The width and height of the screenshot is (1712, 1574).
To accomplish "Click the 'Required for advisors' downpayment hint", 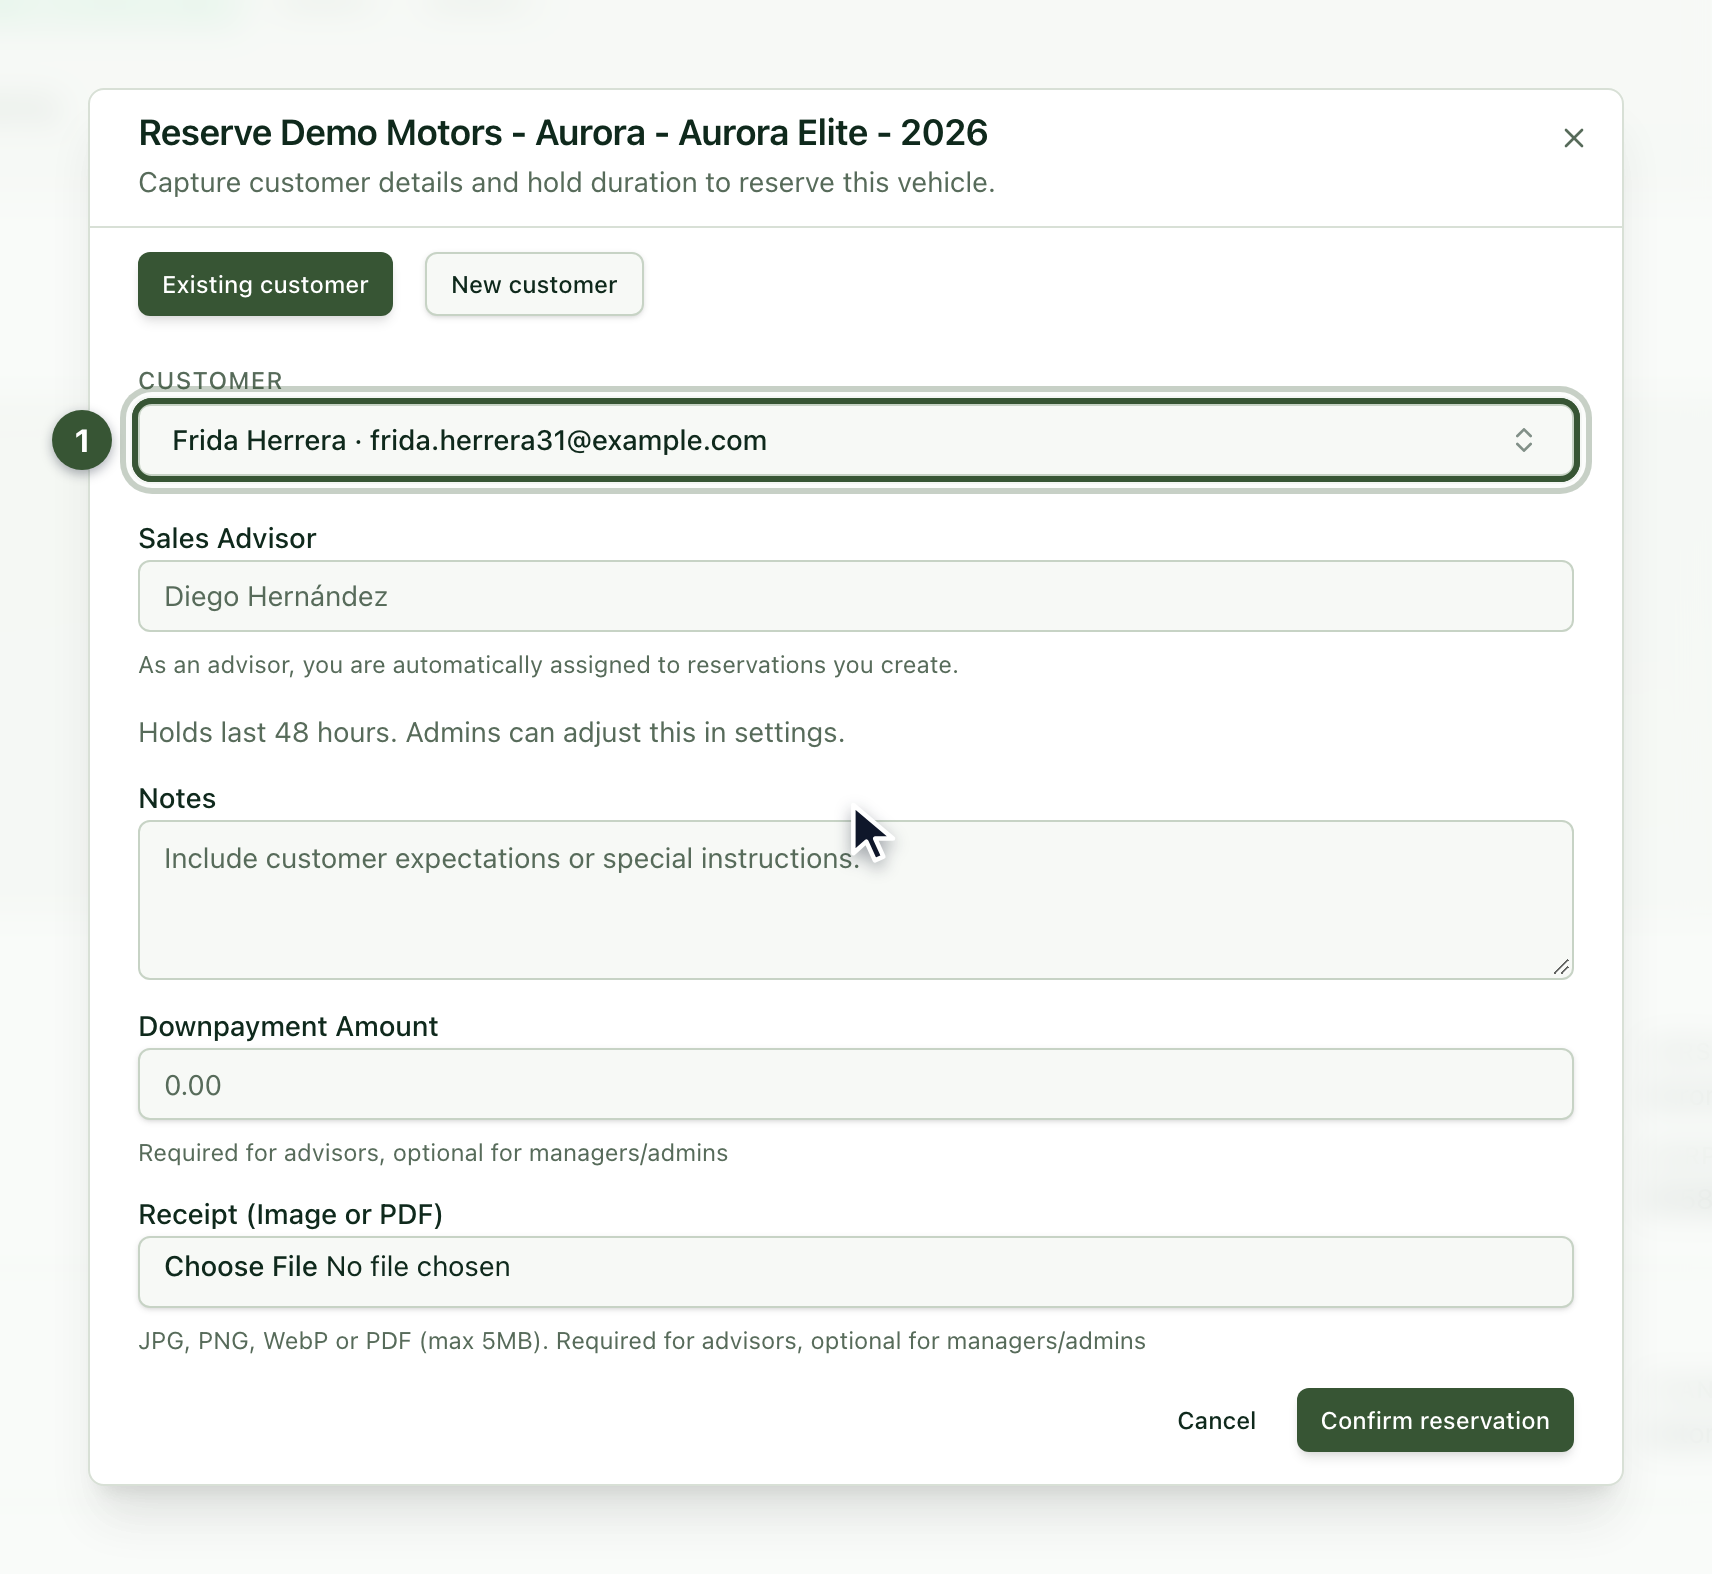I will (x=433, y=1153).
